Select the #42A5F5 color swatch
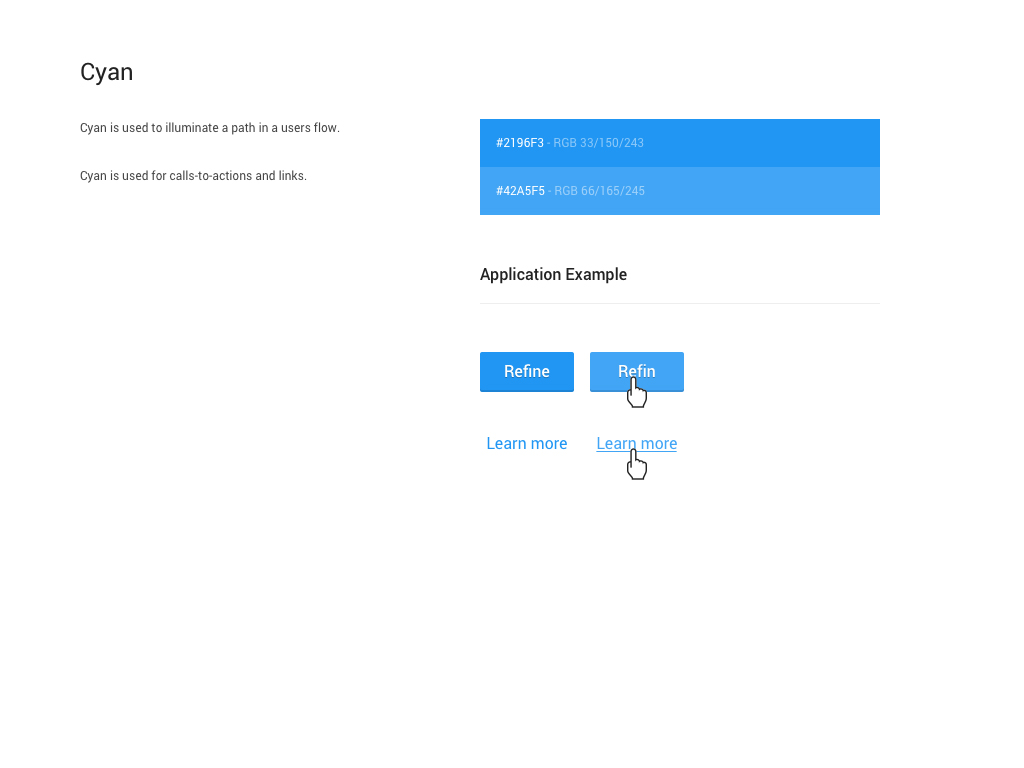This screenshot has height=768, width=1024. click(680, 191)
